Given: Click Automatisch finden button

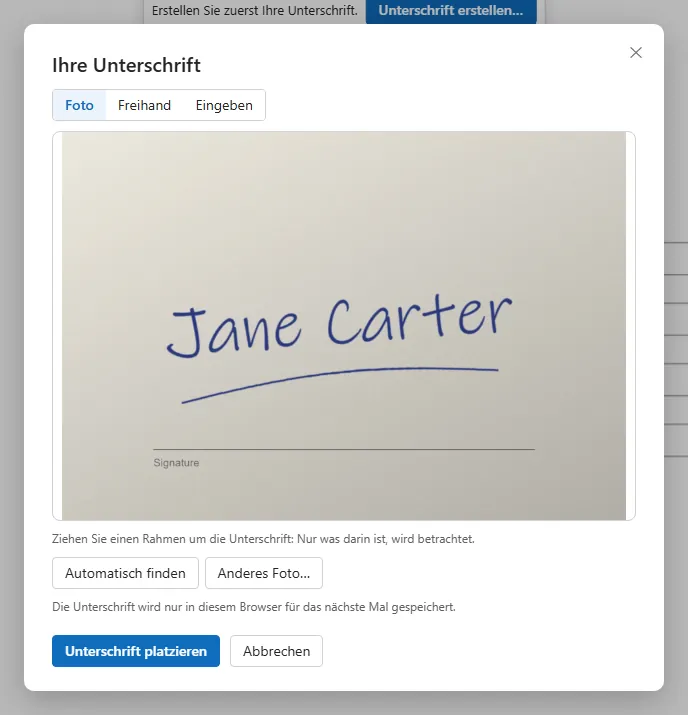Looking at the screenshot, I should point(125,573).
